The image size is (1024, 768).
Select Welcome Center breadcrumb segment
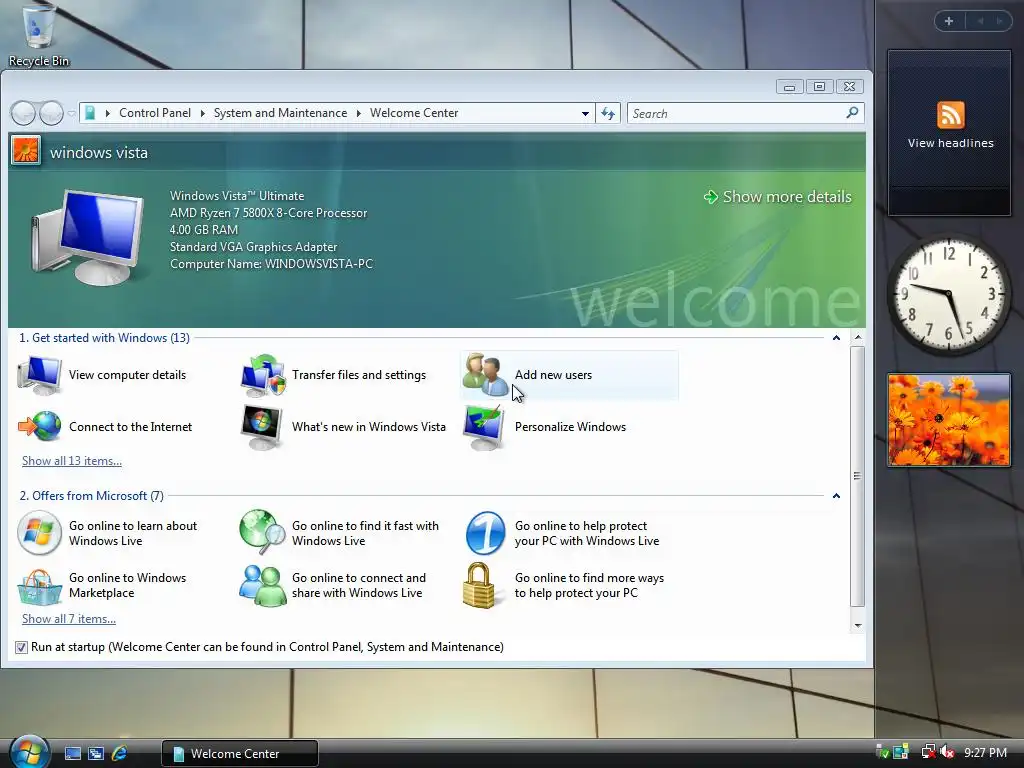pyautogui.click(x=414, y=113)
